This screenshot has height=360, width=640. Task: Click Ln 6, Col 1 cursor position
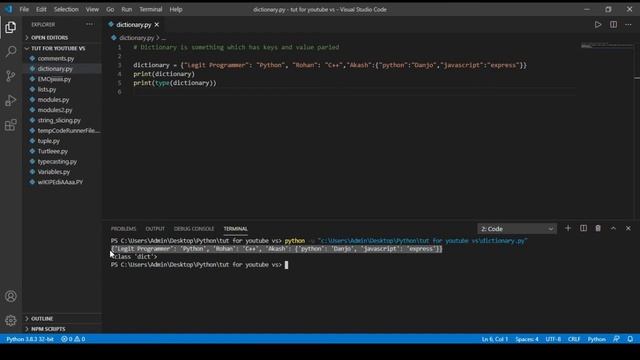click(495, 339)
